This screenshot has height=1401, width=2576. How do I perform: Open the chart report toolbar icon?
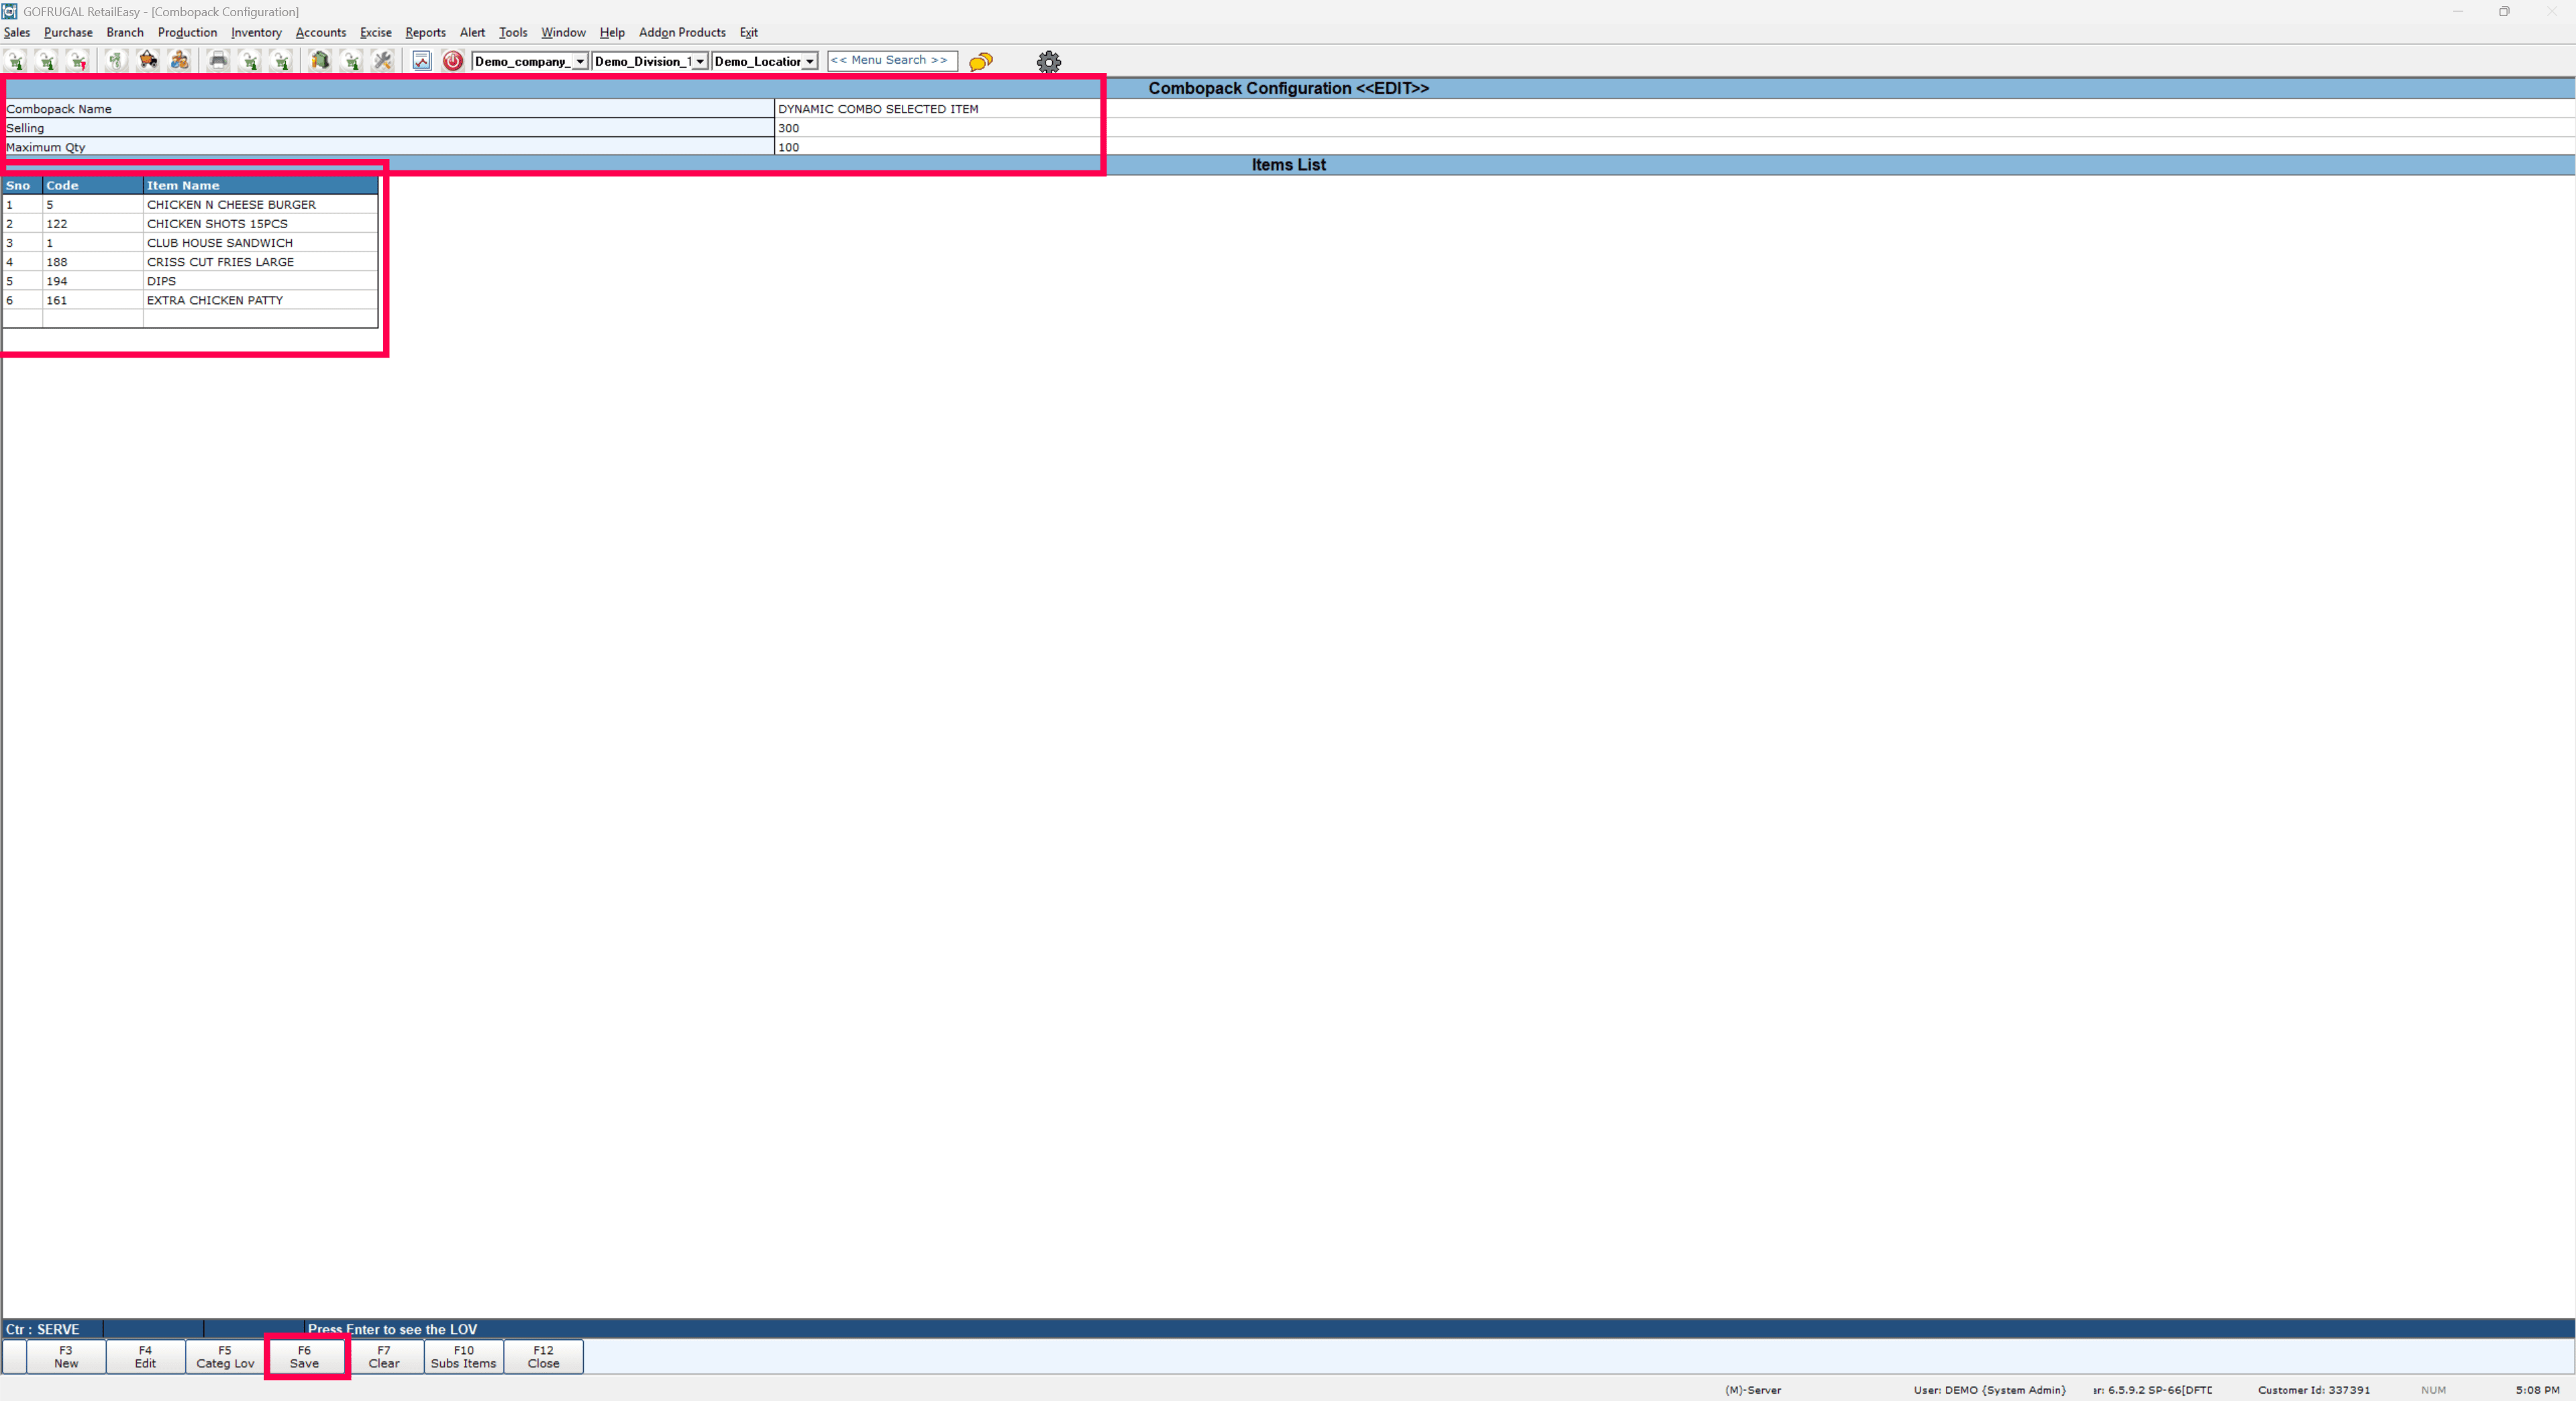(422, 61)
